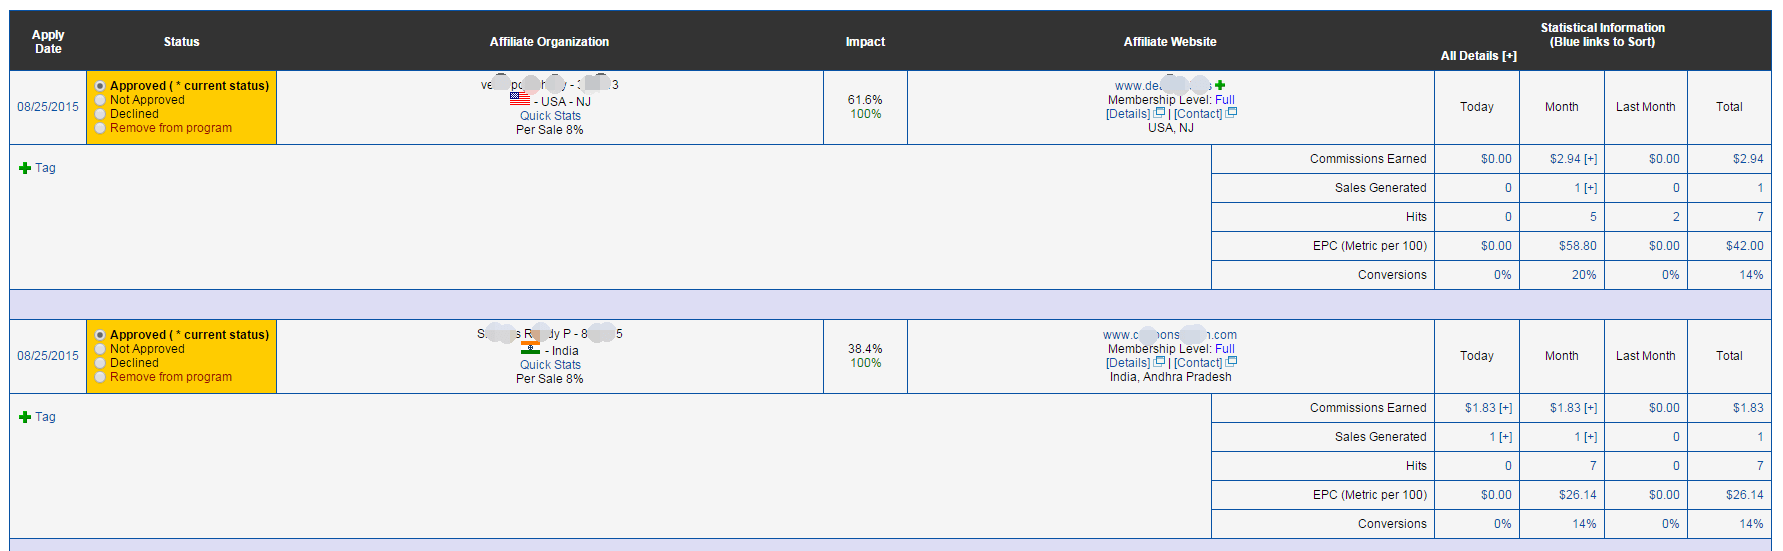Click 08/25/2015 apply date of first affiliate
The image size is (1783, 551).
click(x=47, y=107)
